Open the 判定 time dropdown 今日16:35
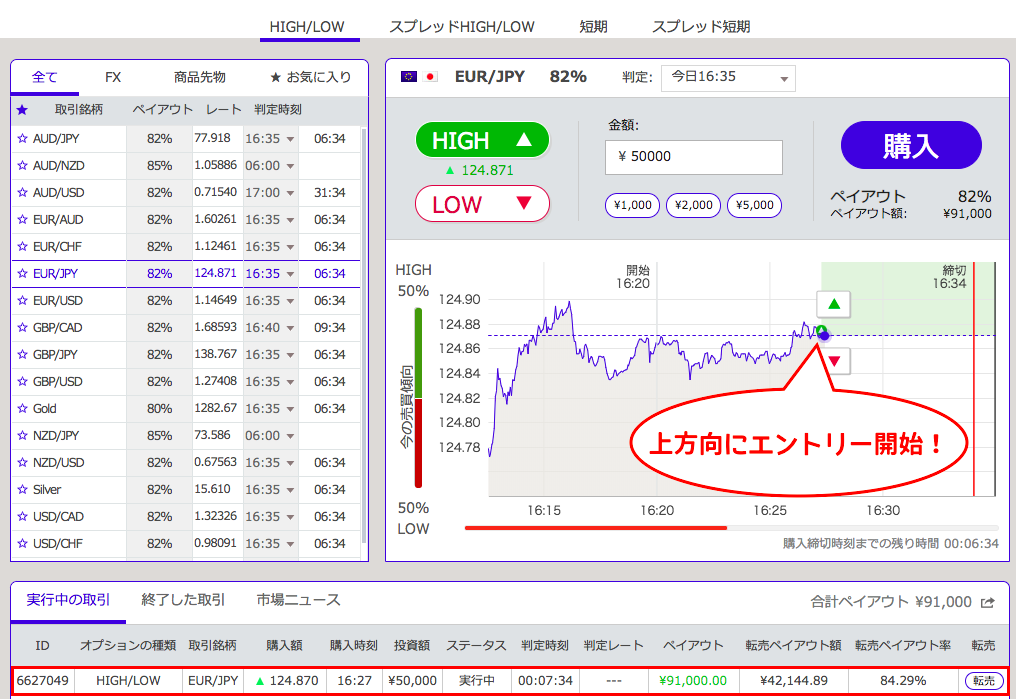Viewport: 1016px width, 699px height. (728, 77)
